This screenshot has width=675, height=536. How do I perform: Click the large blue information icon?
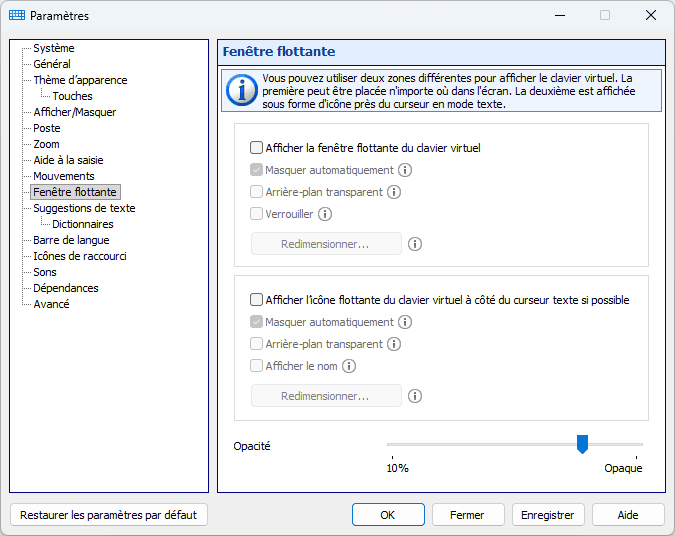pyautogui.click(x=242, y=90)
